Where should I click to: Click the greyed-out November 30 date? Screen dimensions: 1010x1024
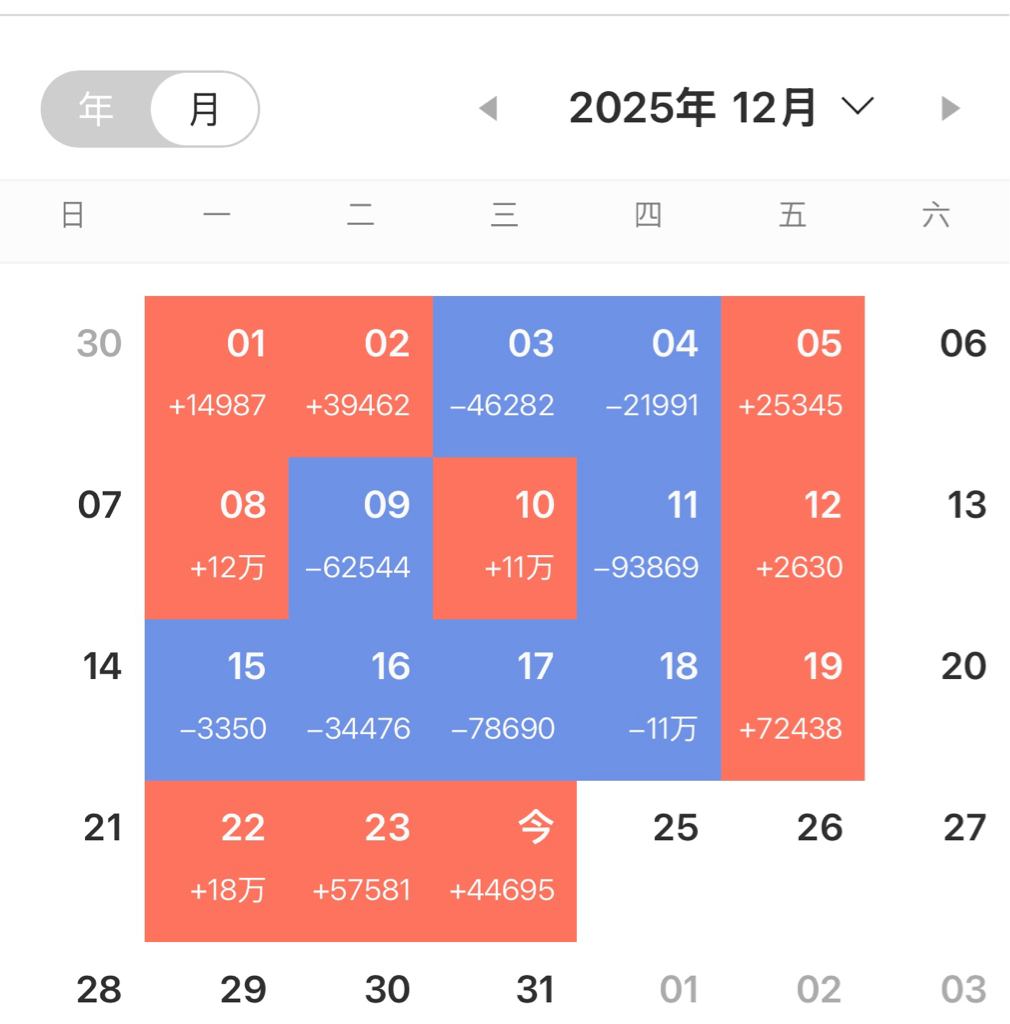[x=99, y=345]
